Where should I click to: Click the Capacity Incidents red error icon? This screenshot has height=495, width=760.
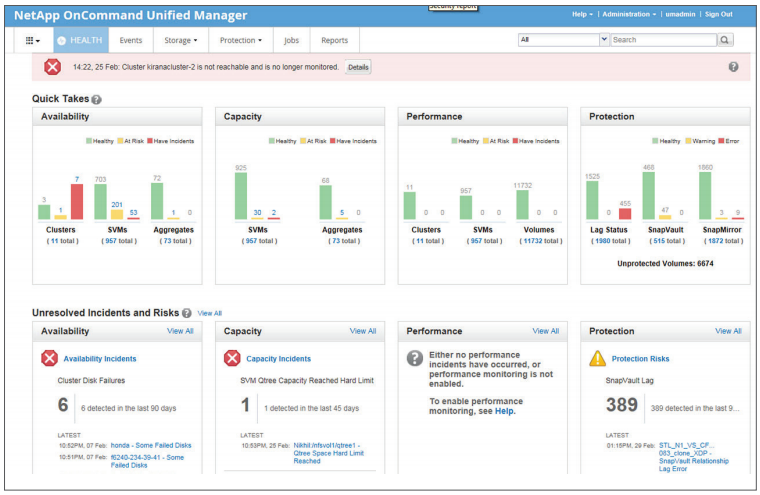click(x=232, y=359)
